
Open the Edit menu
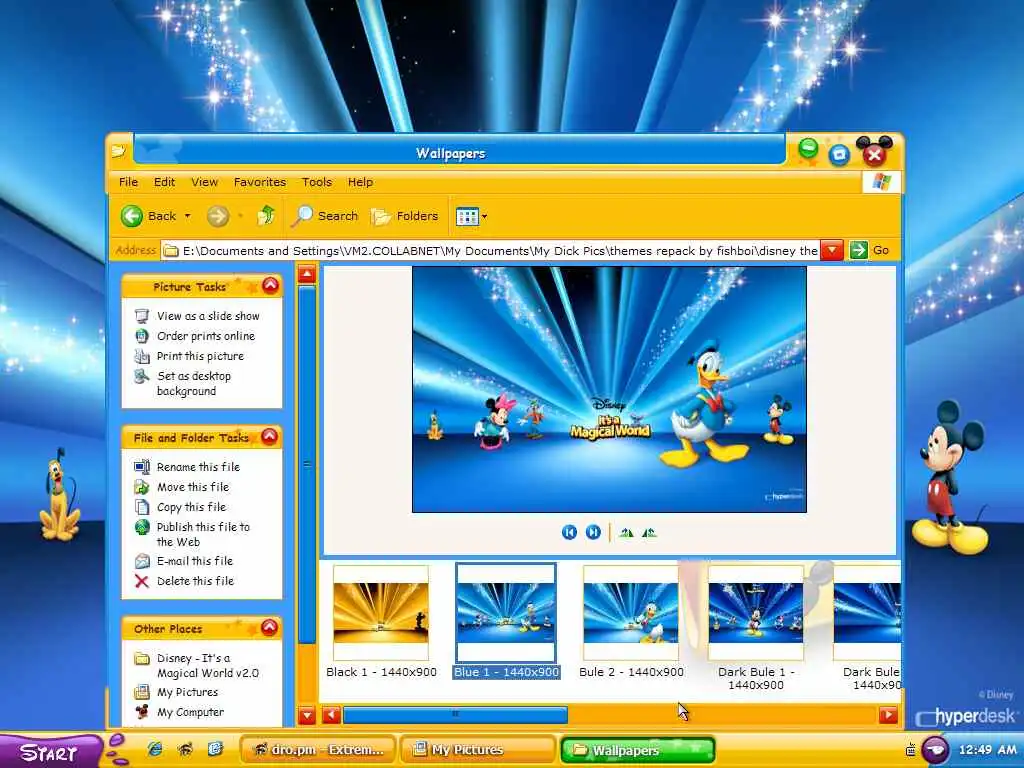point(164,182)
